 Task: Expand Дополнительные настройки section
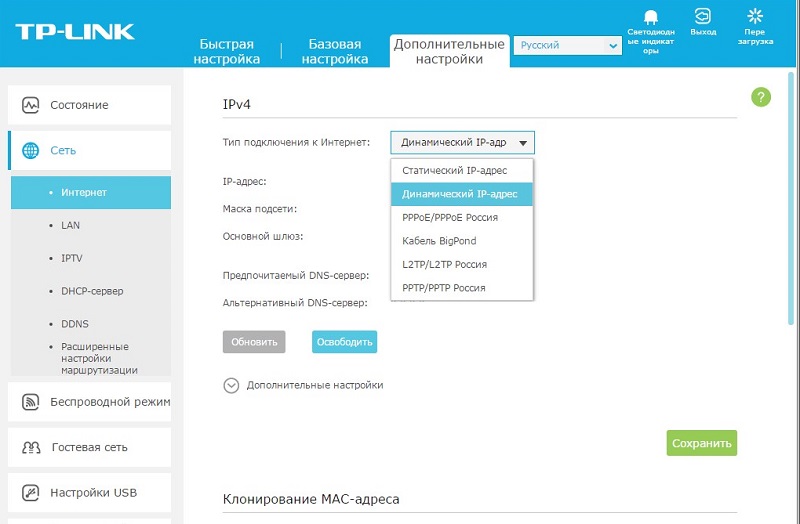232,385
